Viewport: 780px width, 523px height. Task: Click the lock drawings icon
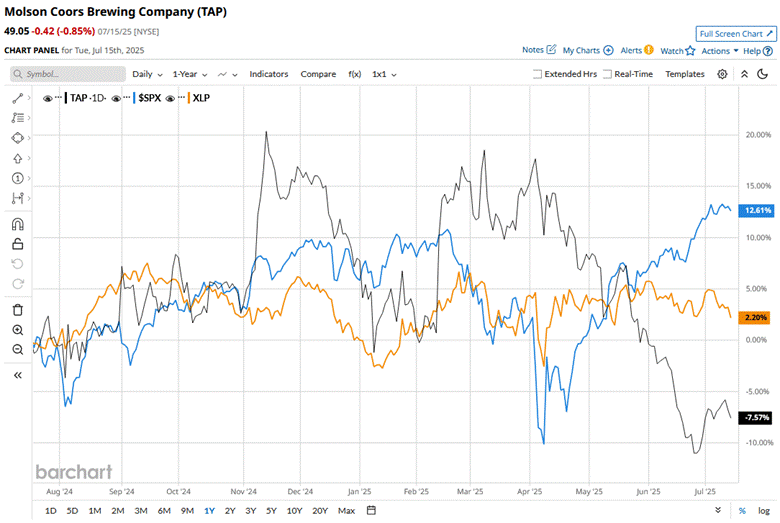(17, 244)
